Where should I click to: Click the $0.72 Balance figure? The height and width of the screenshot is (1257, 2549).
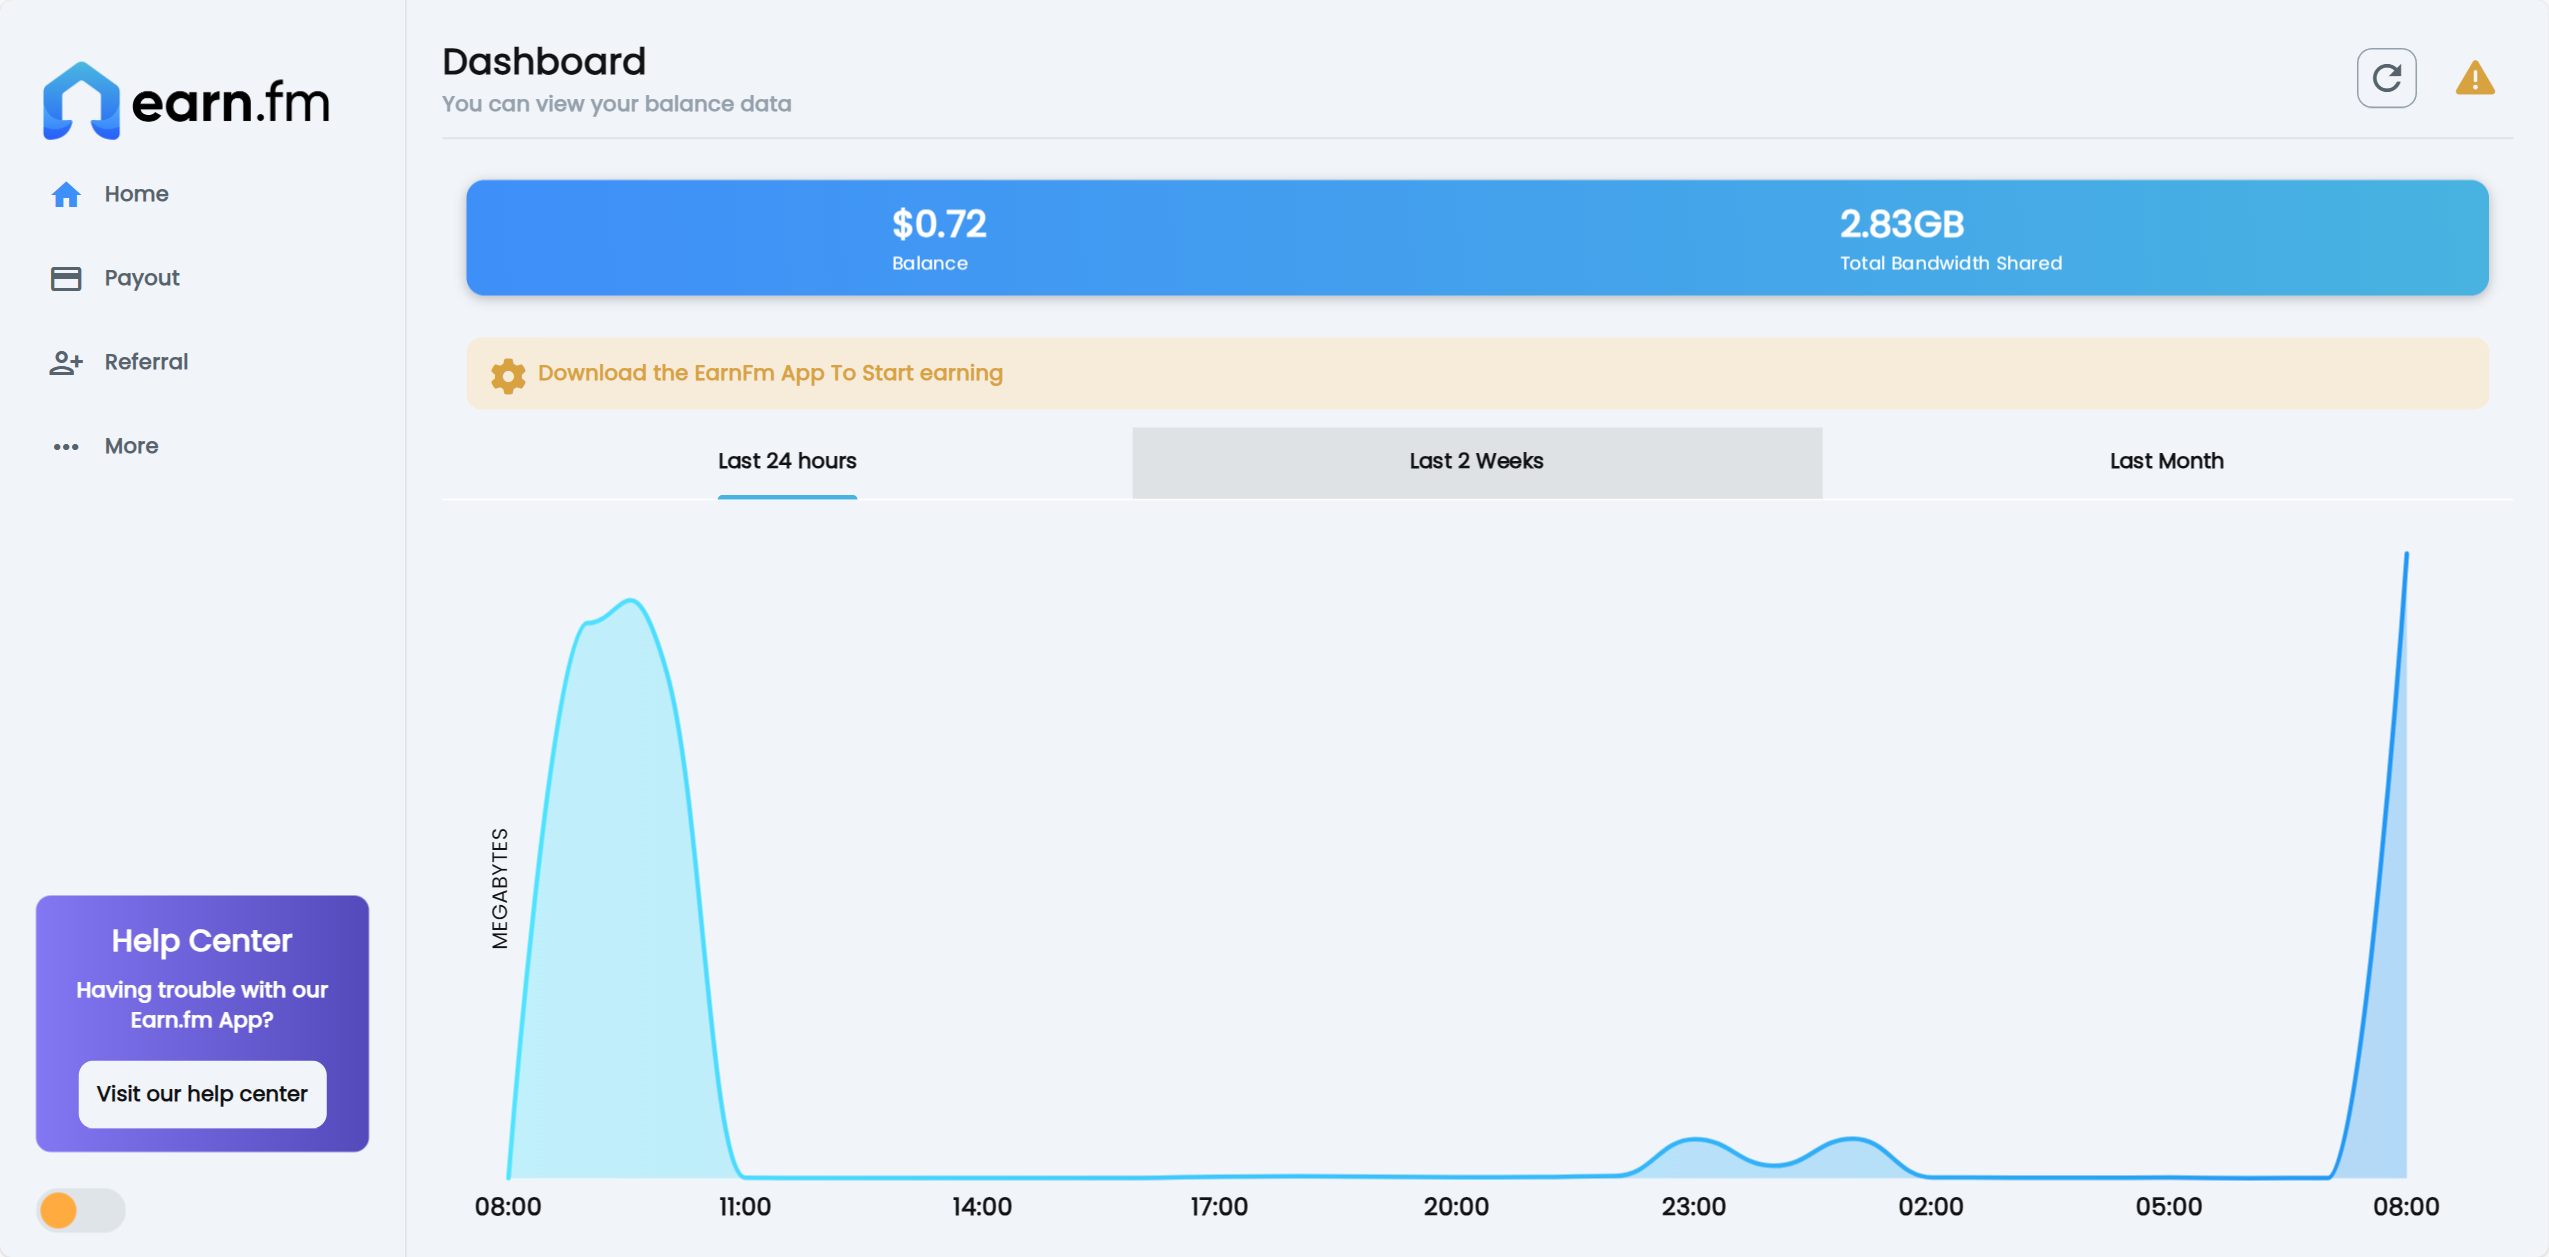click(x=938, y=225)
